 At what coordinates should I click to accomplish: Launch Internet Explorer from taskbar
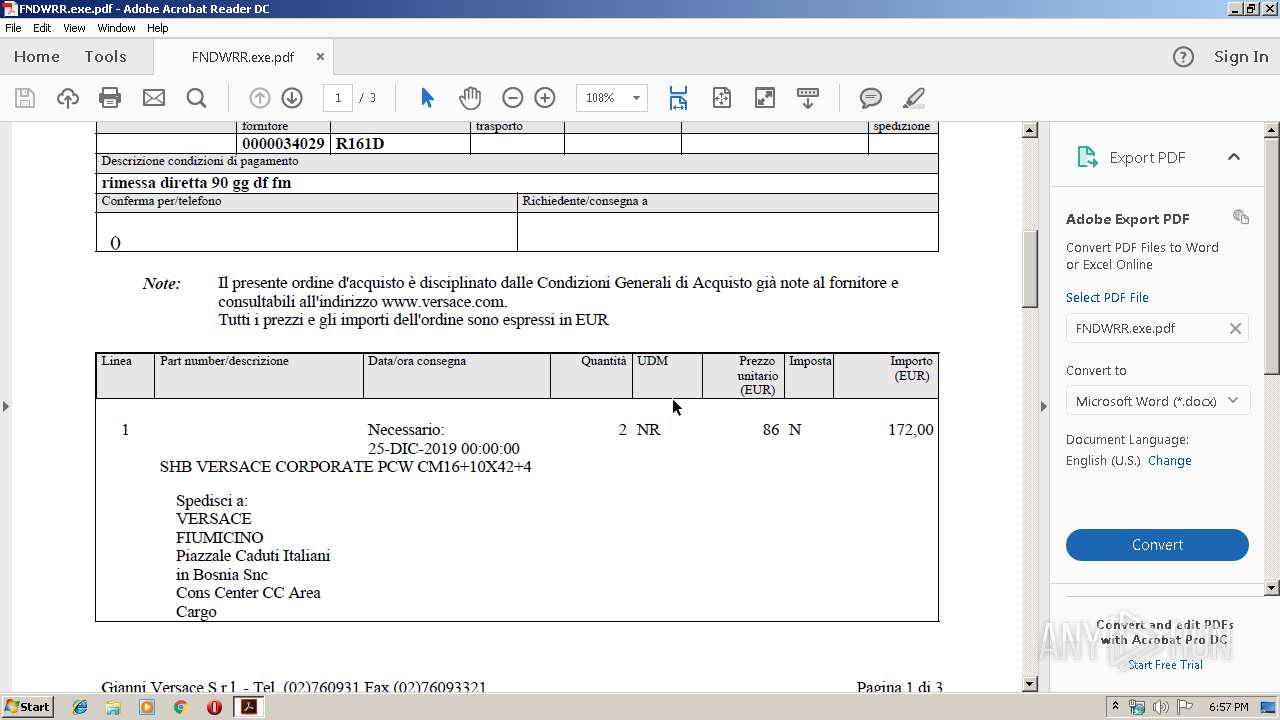(x=80, y=707)
